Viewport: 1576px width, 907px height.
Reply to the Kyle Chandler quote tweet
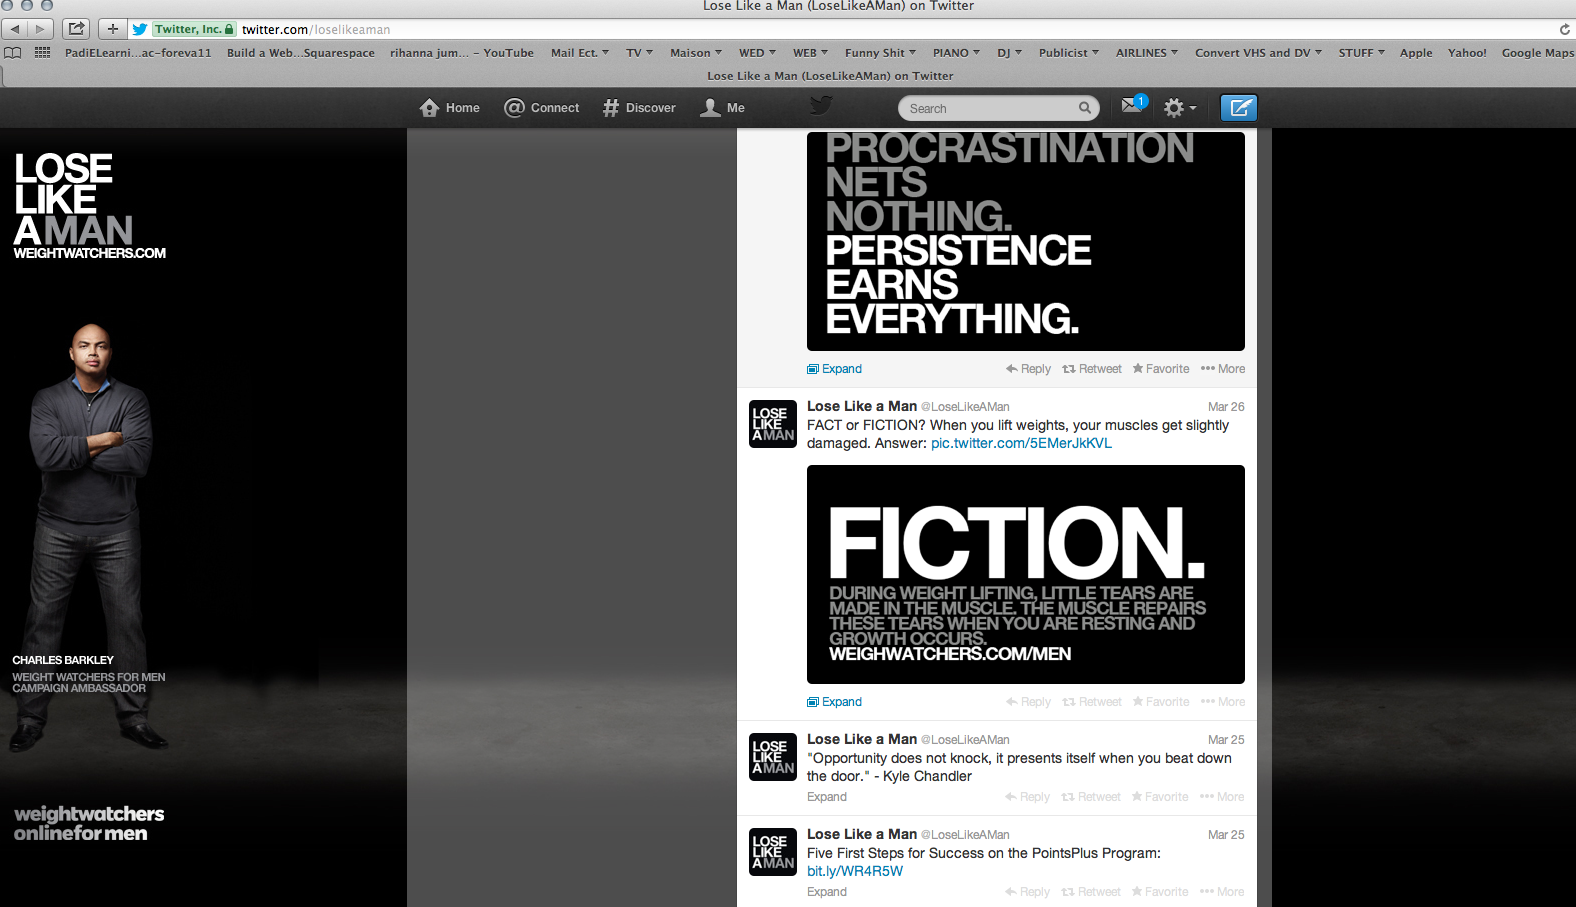(1027, 797)
